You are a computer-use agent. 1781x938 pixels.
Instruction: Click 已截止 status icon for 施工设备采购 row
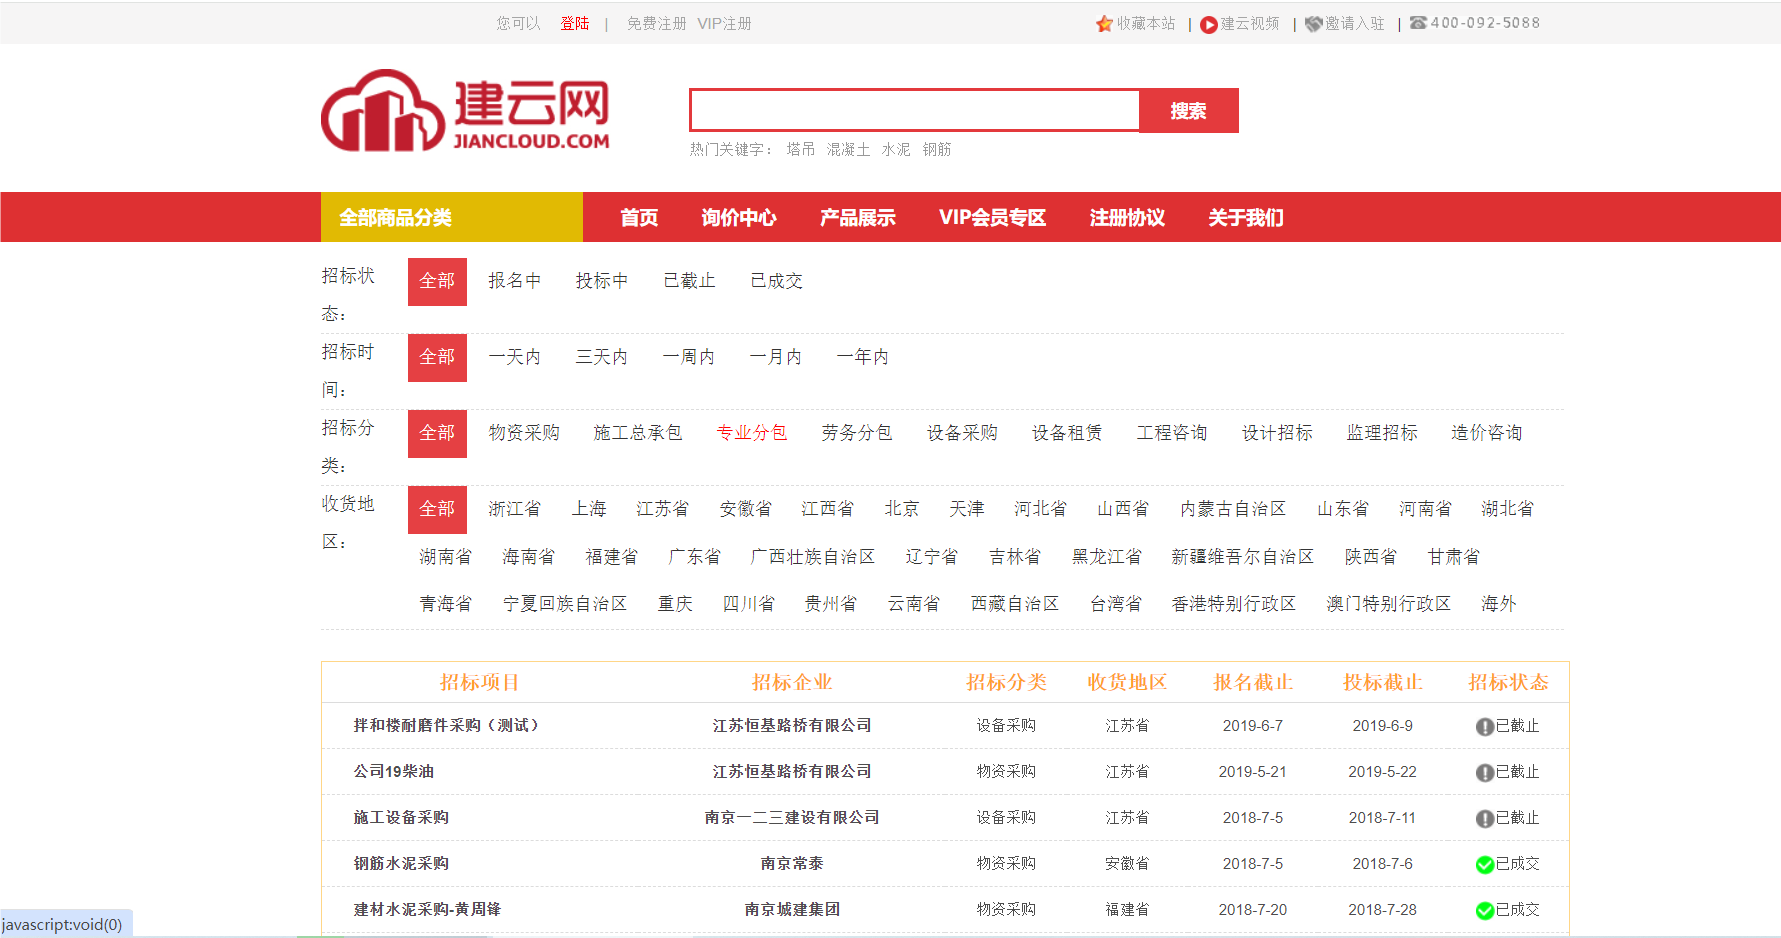pos(1485,819)
